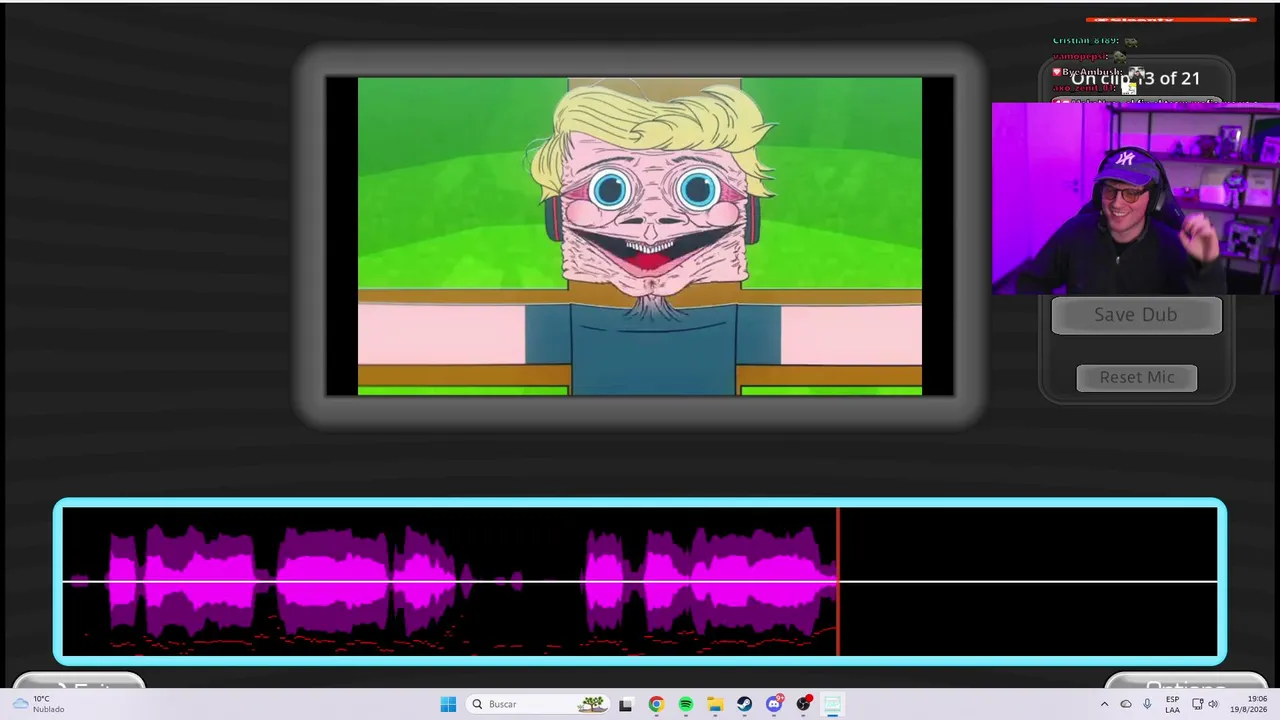Open the ESP LAA language switcher
The height and width of the screenshot is (720, 1280).
click(x=1172, y=704)
